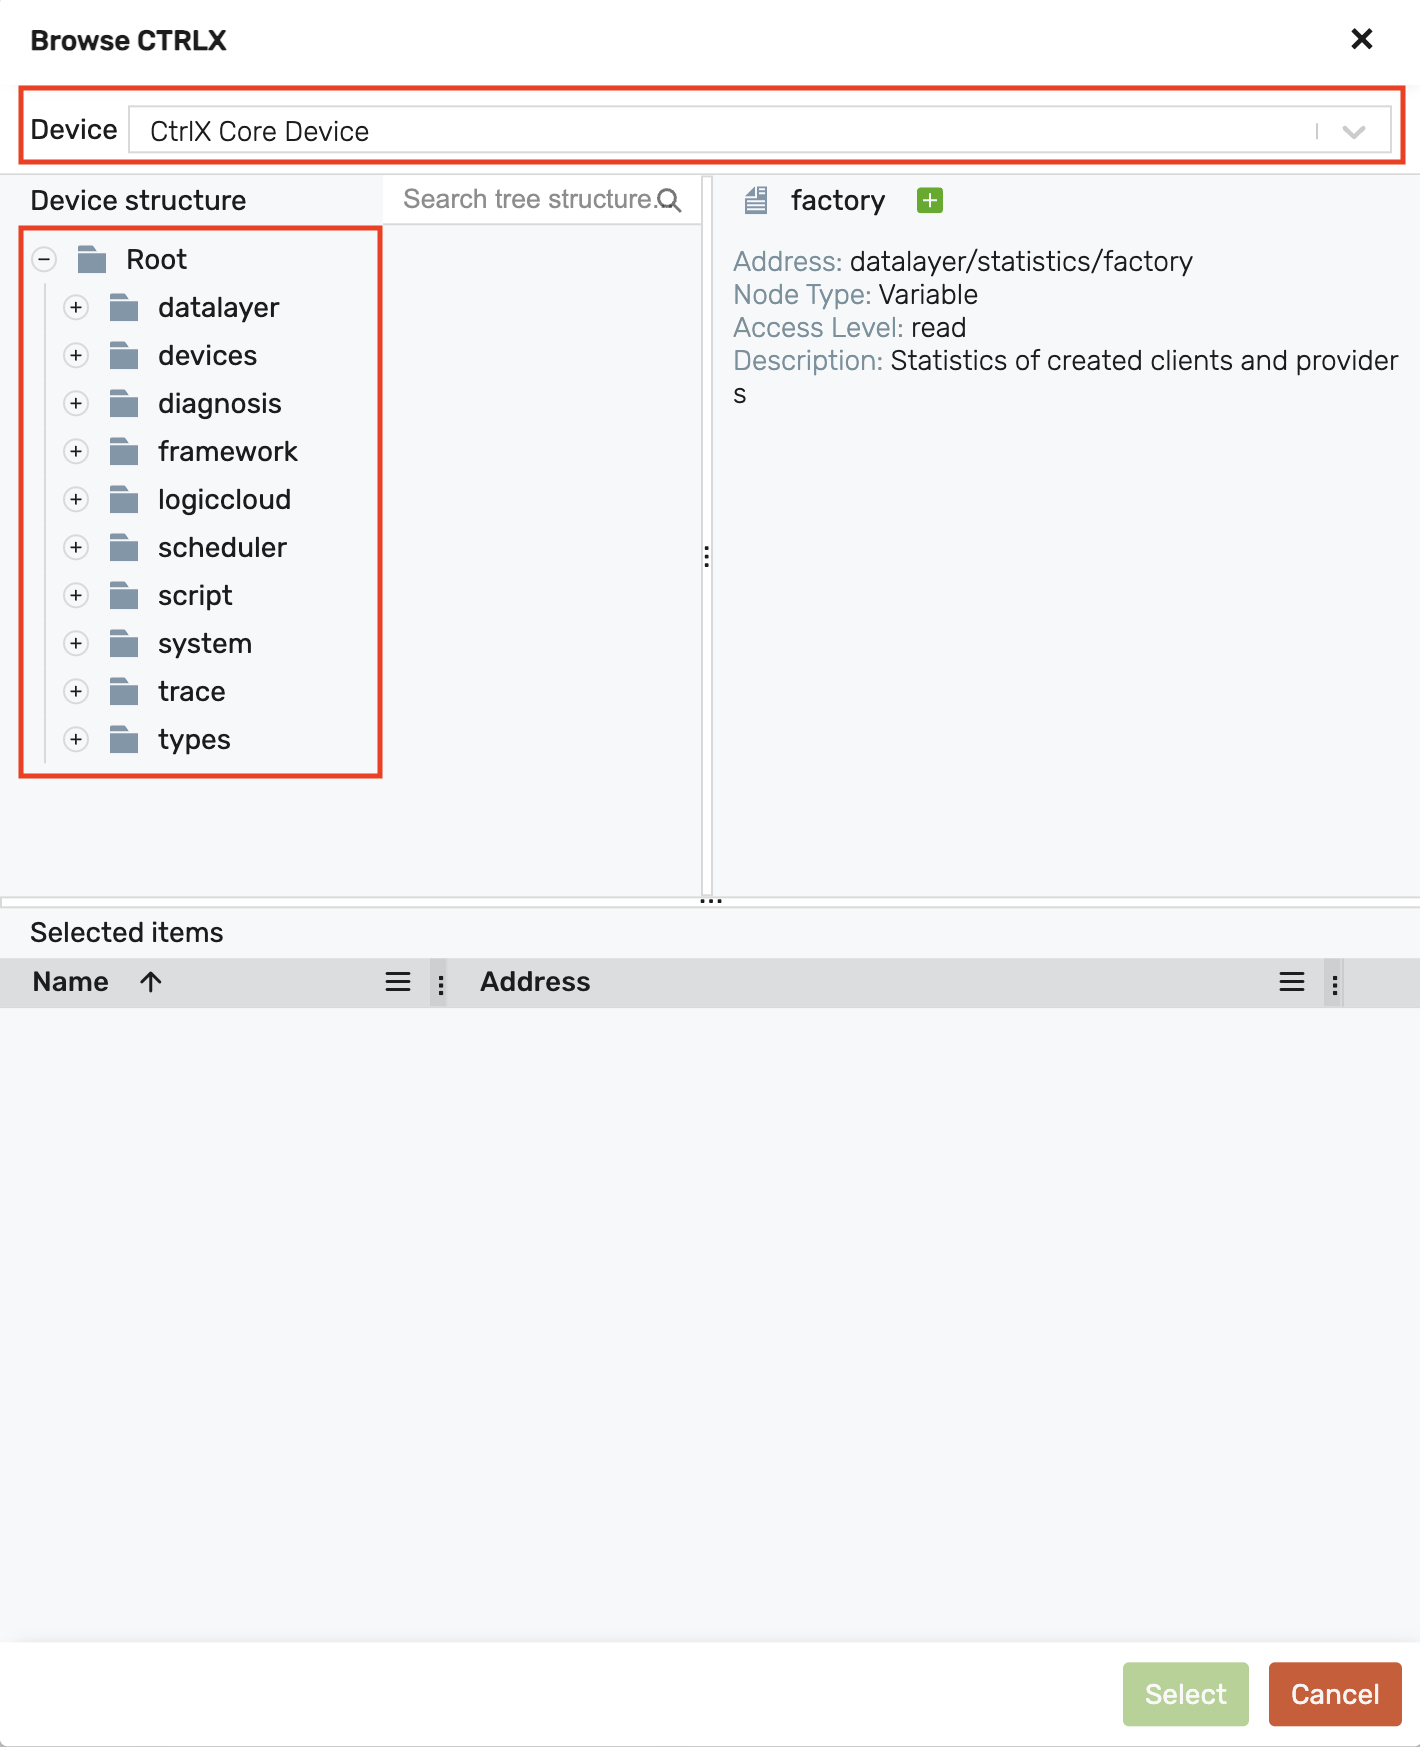Sort by the Name column header
Viewport: 1420px width, 1747px height.
coord(70,982)
